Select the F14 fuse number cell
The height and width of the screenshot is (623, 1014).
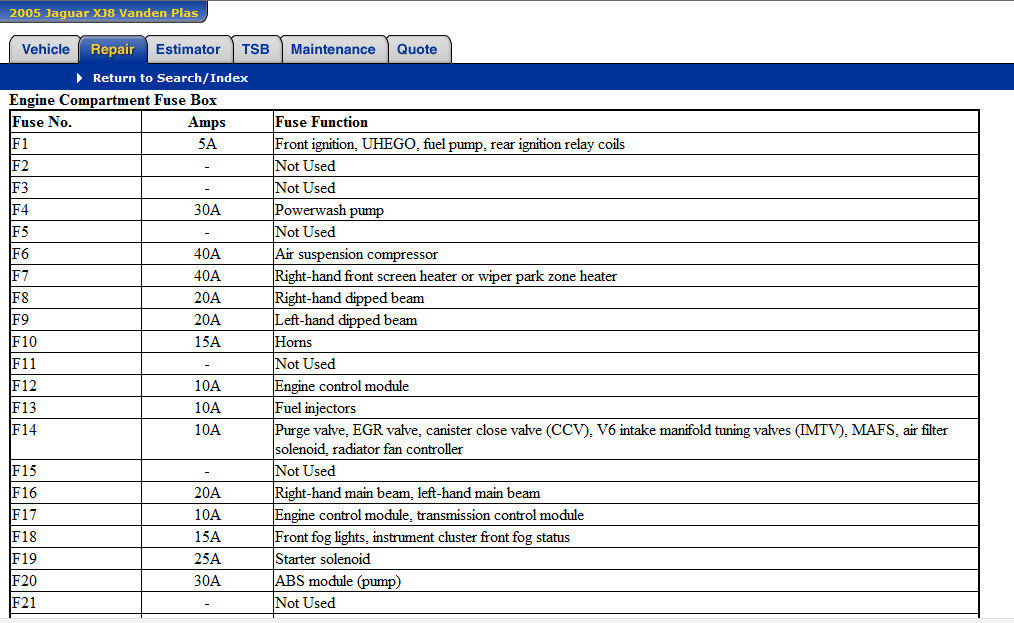(76, 439)
